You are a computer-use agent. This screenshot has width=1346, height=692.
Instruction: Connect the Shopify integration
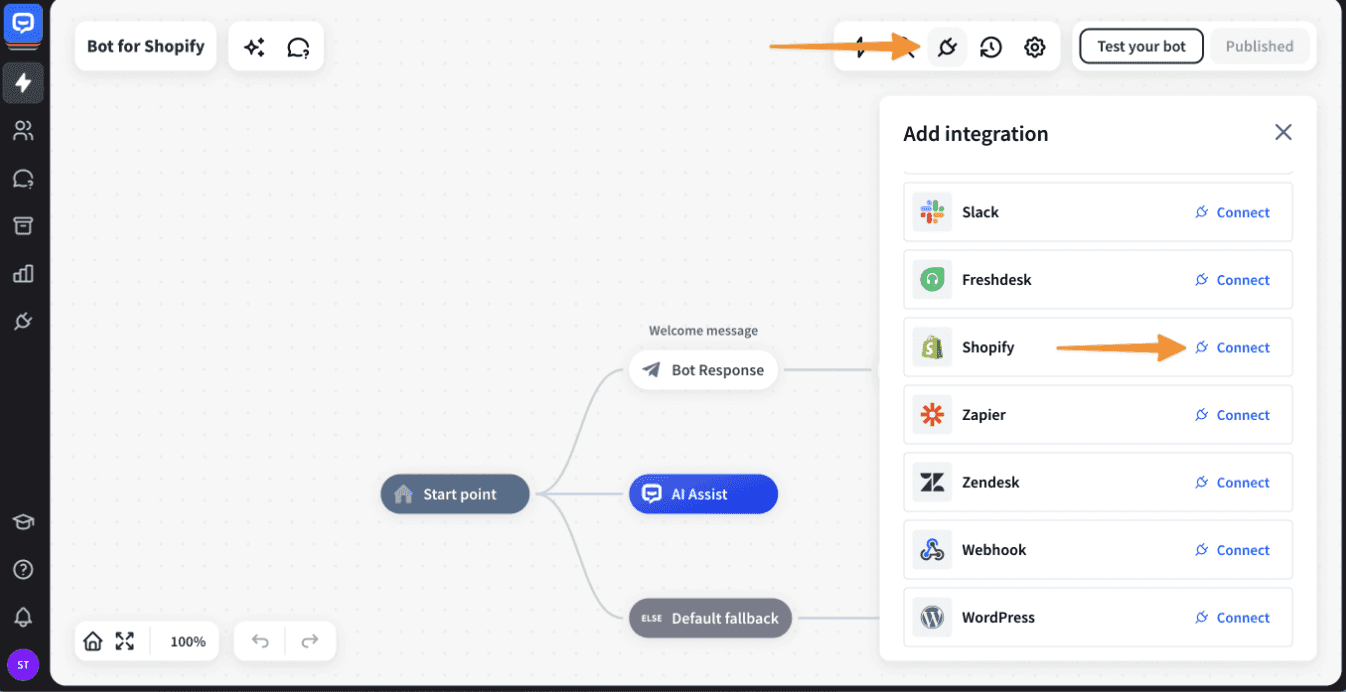pyautogui.click(x=1232, y=347)
